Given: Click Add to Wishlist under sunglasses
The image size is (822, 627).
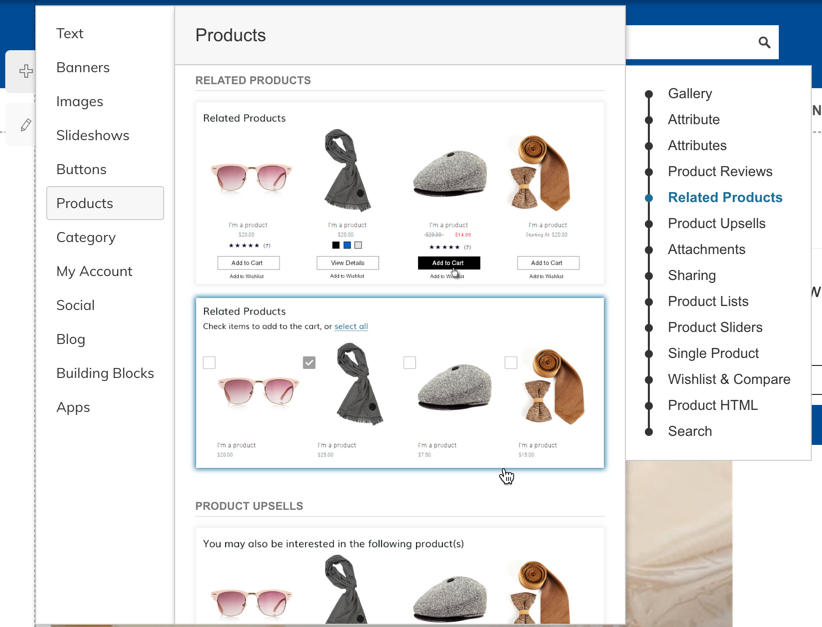Looking at the screenshot, I should pyautogui.click(x=247, y=276).
